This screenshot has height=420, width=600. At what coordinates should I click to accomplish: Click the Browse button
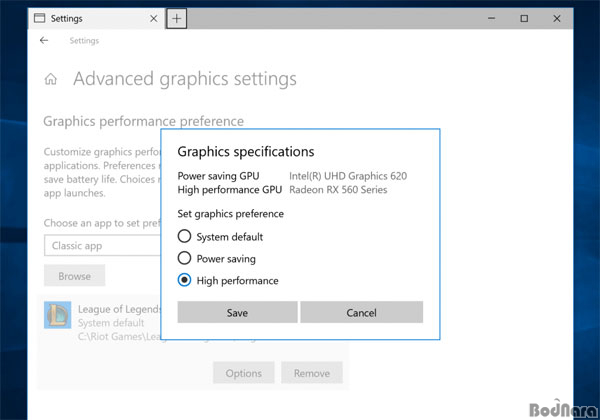[x=75, y=276]
